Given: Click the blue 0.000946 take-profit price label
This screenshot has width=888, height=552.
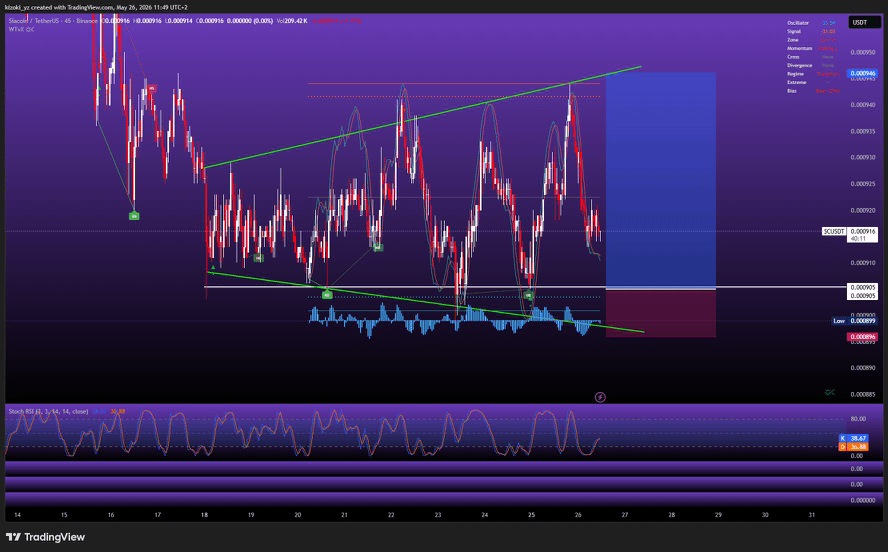Looking at the screenshot, I should [861, 74].
